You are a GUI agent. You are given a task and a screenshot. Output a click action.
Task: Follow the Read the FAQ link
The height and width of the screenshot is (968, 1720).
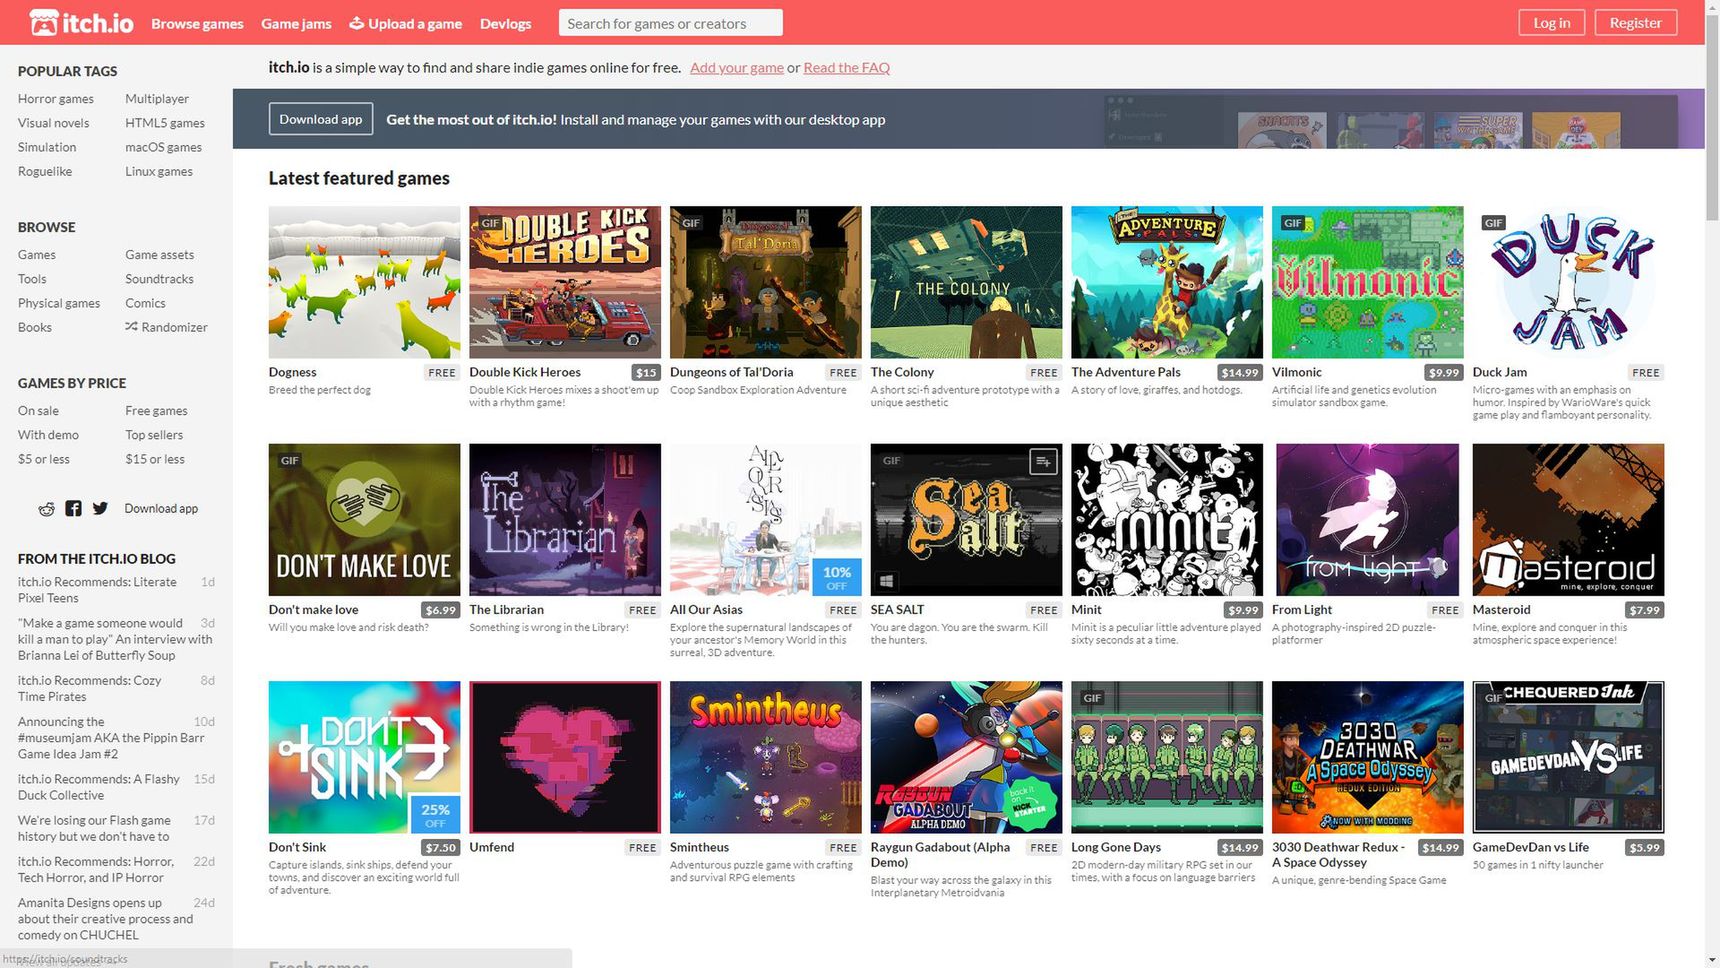(x=846, y=67)
